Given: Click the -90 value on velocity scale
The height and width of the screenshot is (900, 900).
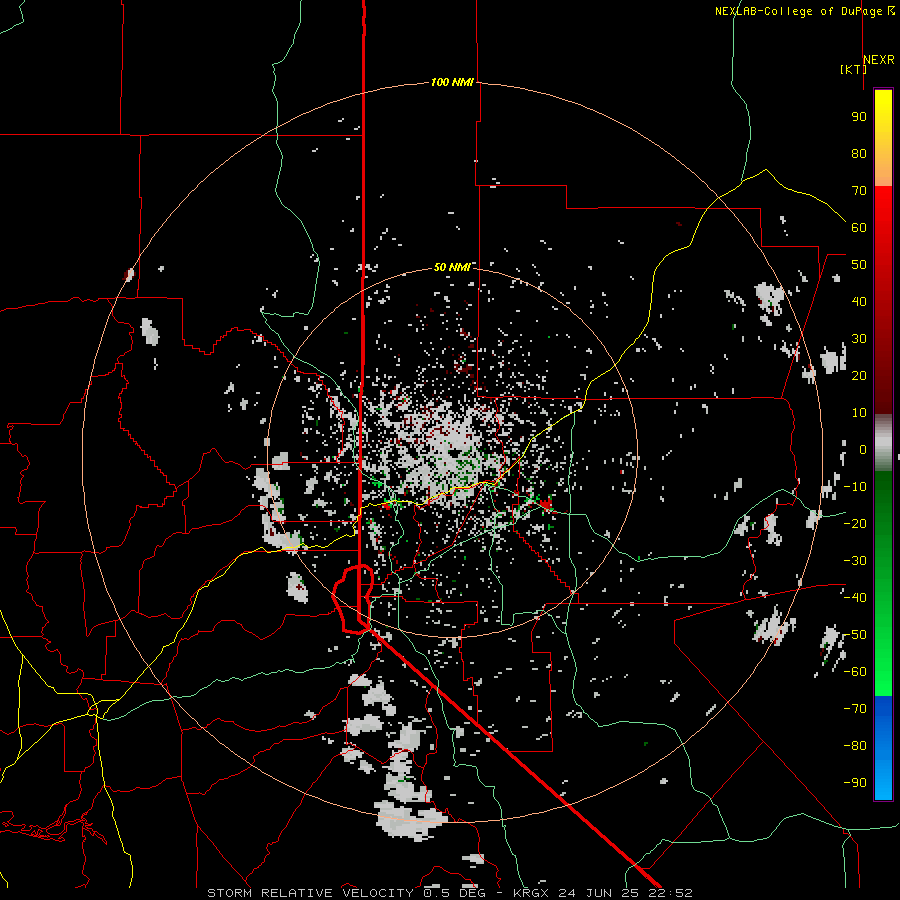Looking at the screenshot, I should pos(855,783).
